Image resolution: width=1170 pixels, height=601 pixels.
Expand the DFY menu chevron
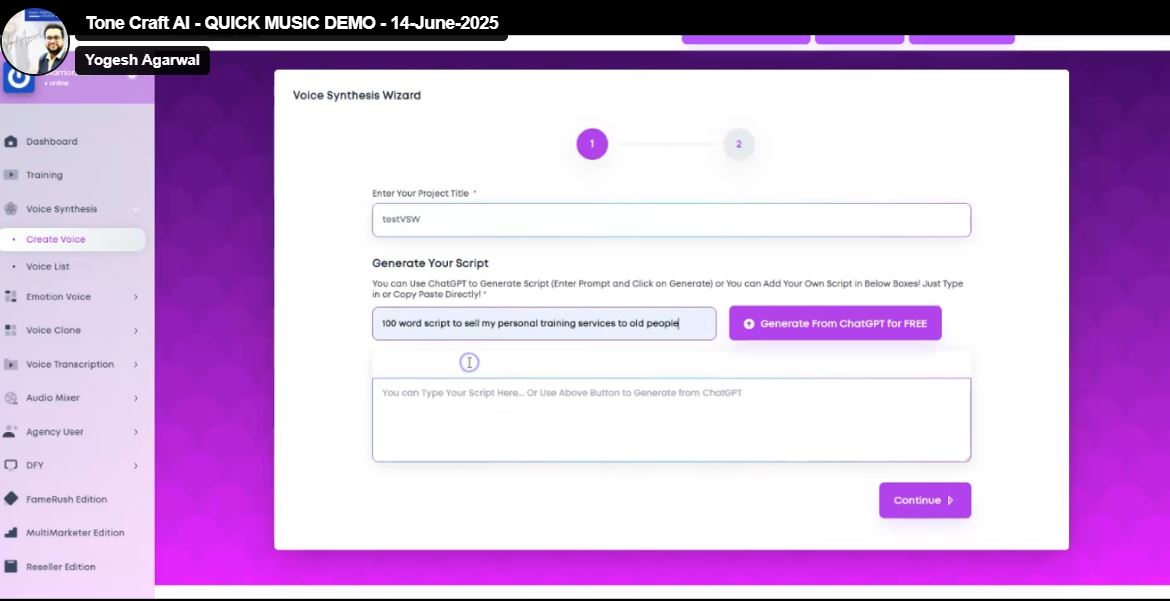click(x=135, y=465)
